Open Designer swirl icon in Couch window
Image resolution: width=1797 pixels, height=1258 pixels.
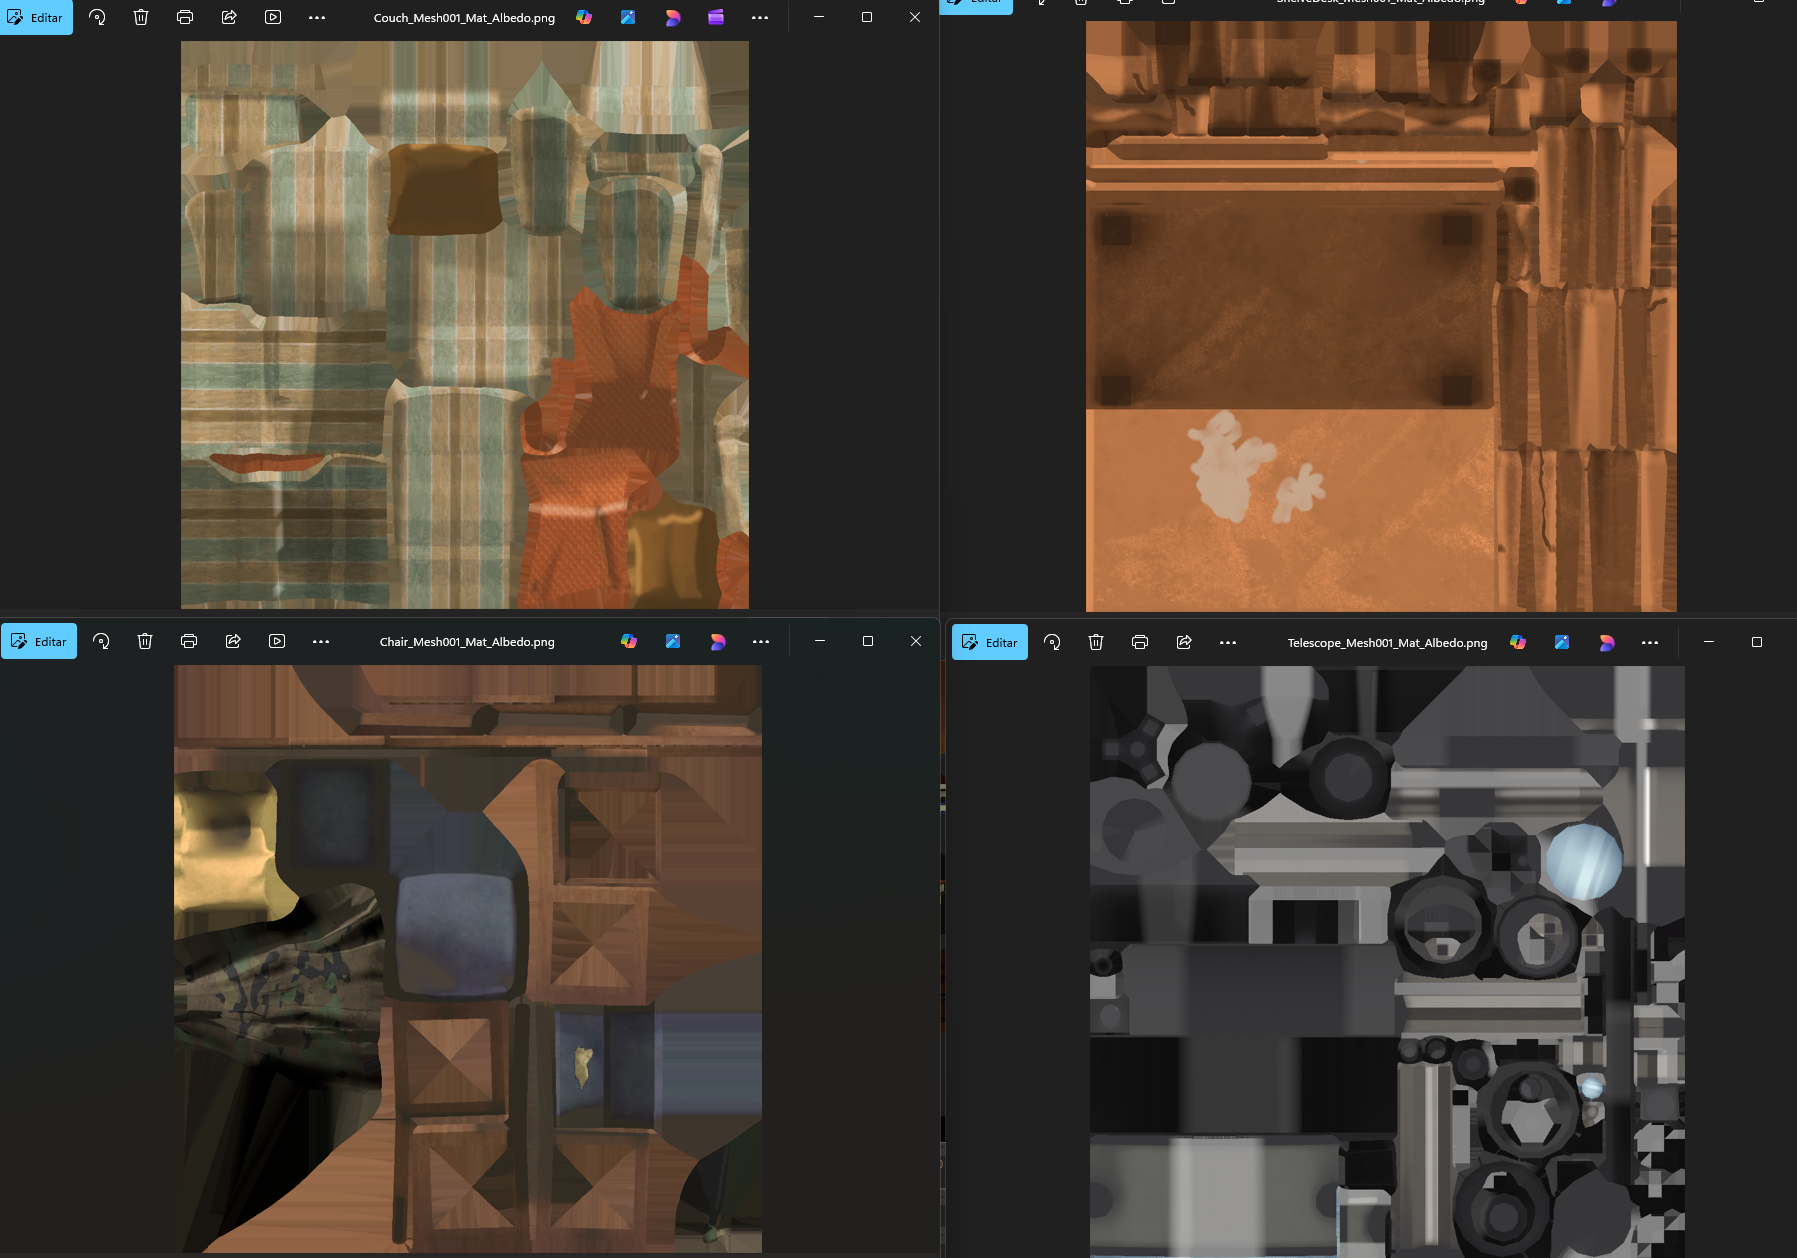pos(672,17)
